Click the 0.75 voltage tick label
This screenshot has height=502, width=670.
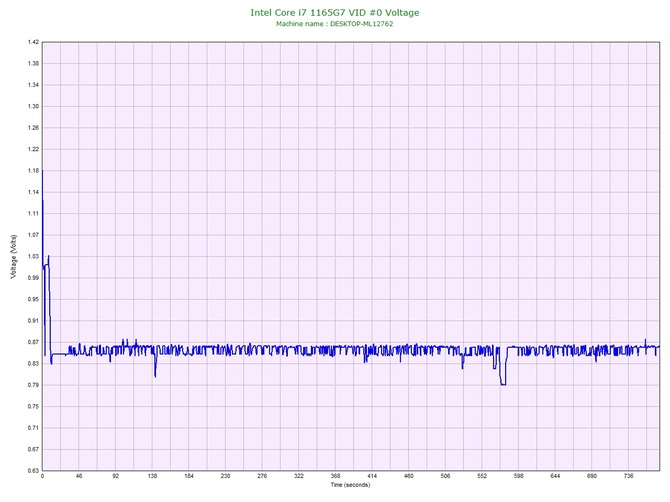point(33,406)
